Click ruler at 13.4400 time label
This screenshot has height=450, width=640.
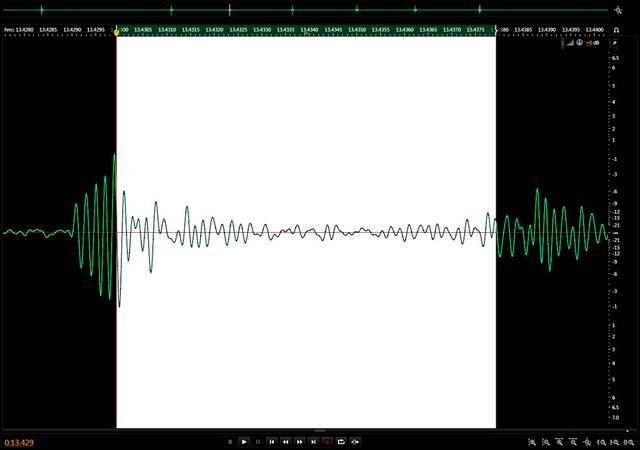point(594,30)
